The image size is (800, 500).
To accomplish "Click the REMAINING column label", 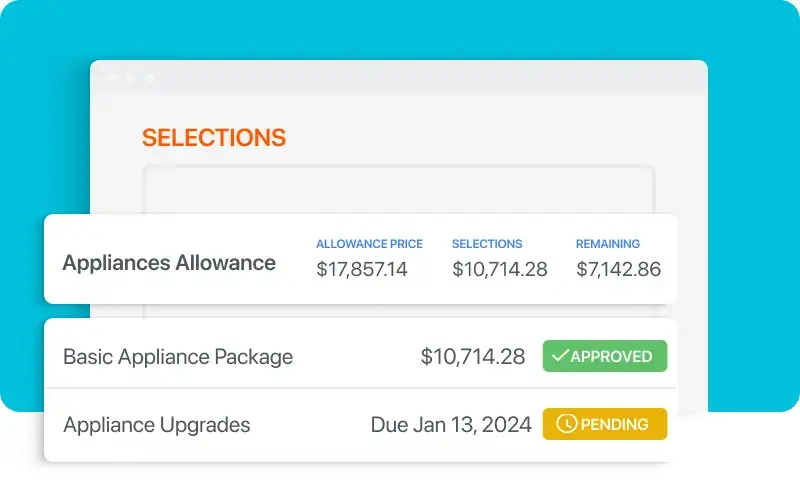I will coord(608,244).
